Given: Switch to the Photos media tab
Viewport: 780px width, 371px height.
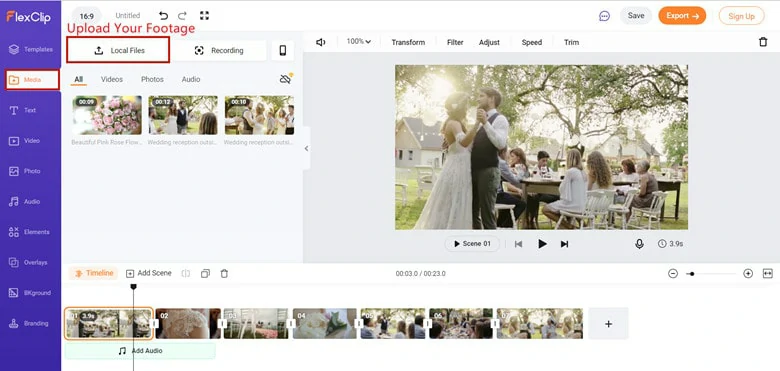Looking at the screenshot, I should [152, 80].
